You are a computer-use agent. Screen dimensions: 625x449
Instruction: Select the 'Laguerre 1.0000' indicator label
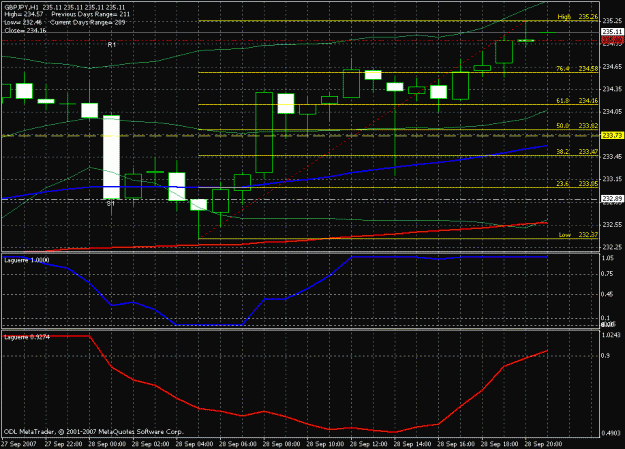pos(27,260)
